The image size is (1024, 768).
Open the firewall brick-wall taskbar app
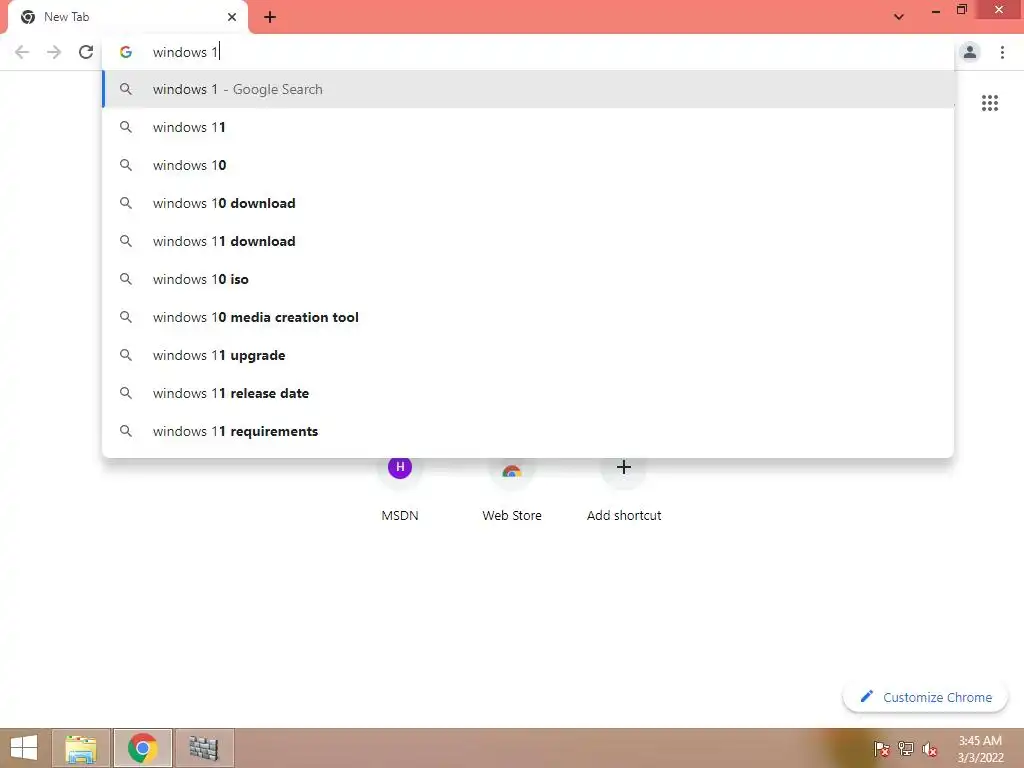click(x=204, y=748)
